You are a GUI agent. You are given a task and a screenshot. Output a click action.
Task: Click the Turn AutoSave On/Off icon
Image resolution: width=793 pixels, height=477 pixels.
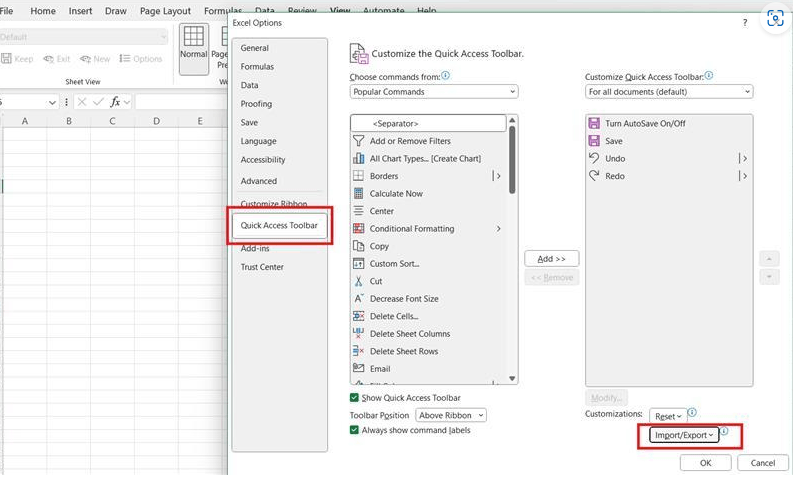click(594, 123)
